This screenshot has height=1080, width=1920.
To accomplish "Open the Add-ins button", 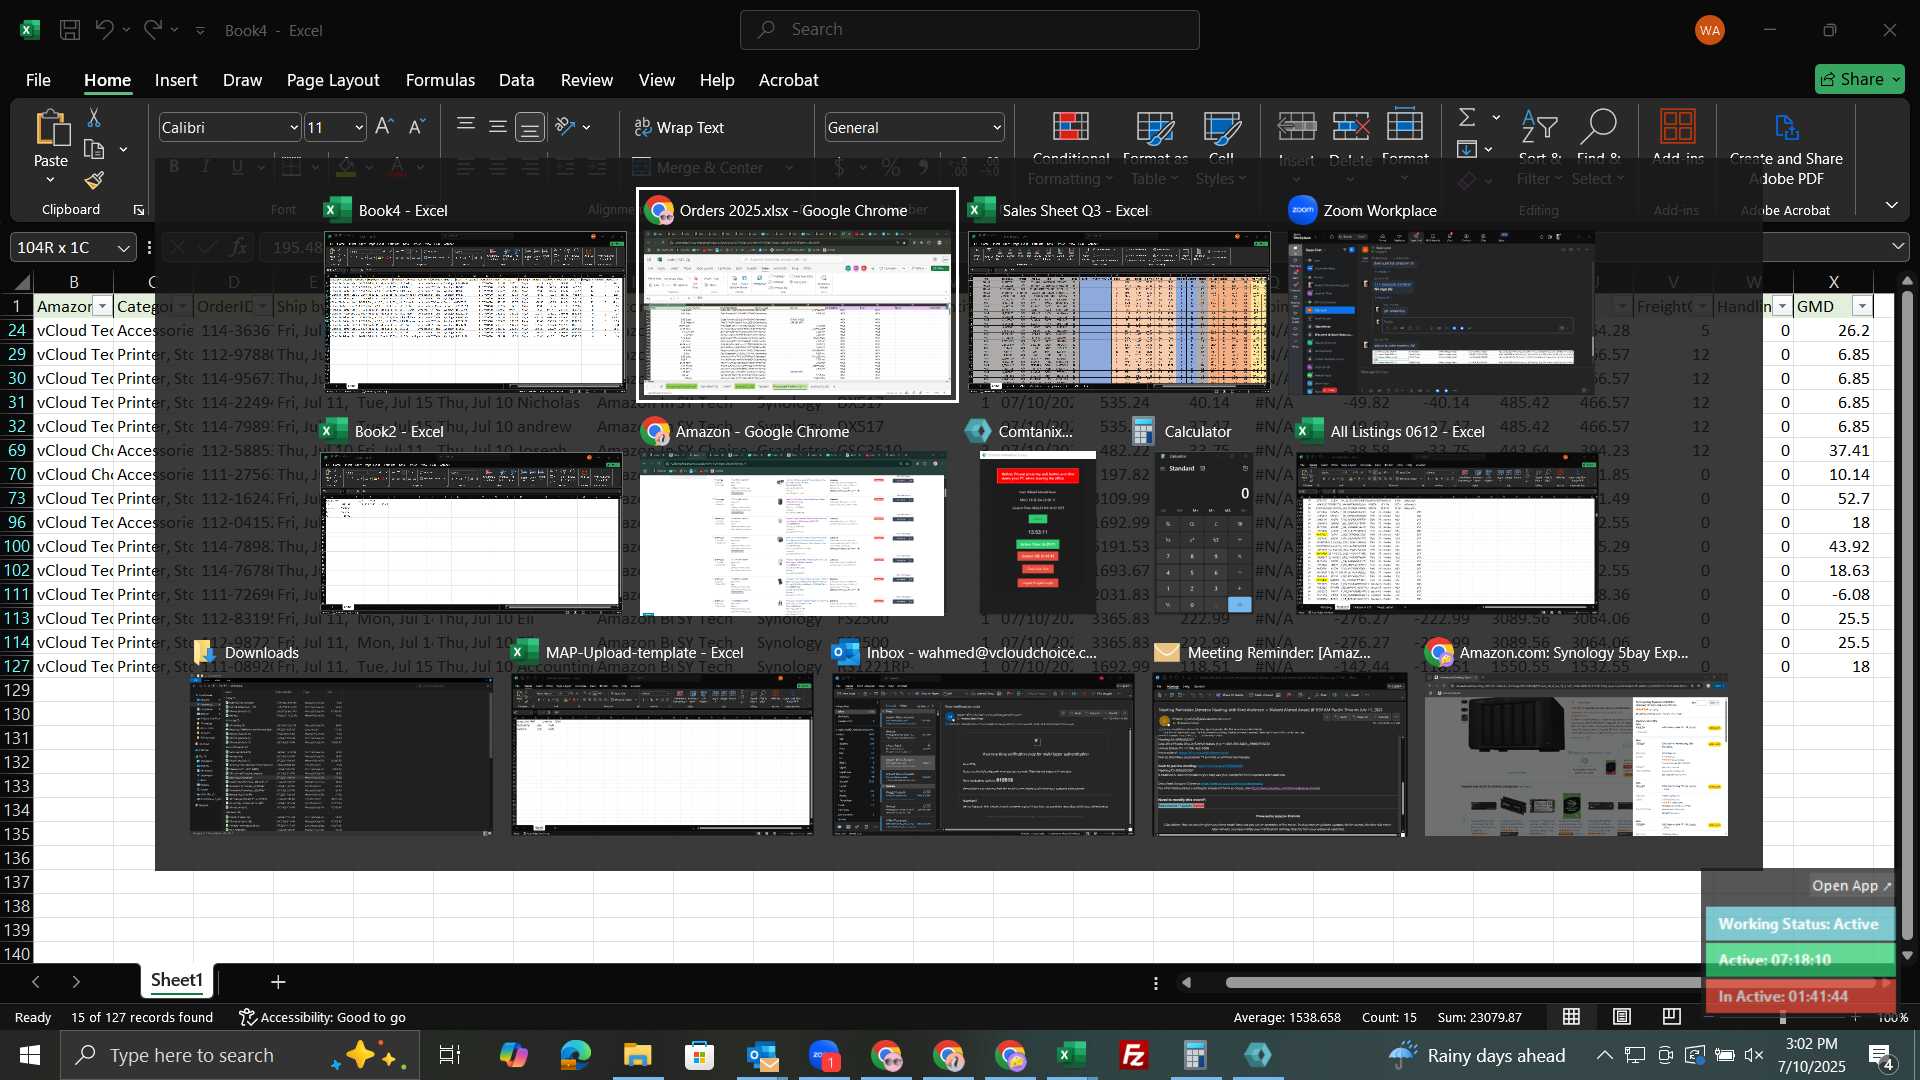I will click(1677, 137).
